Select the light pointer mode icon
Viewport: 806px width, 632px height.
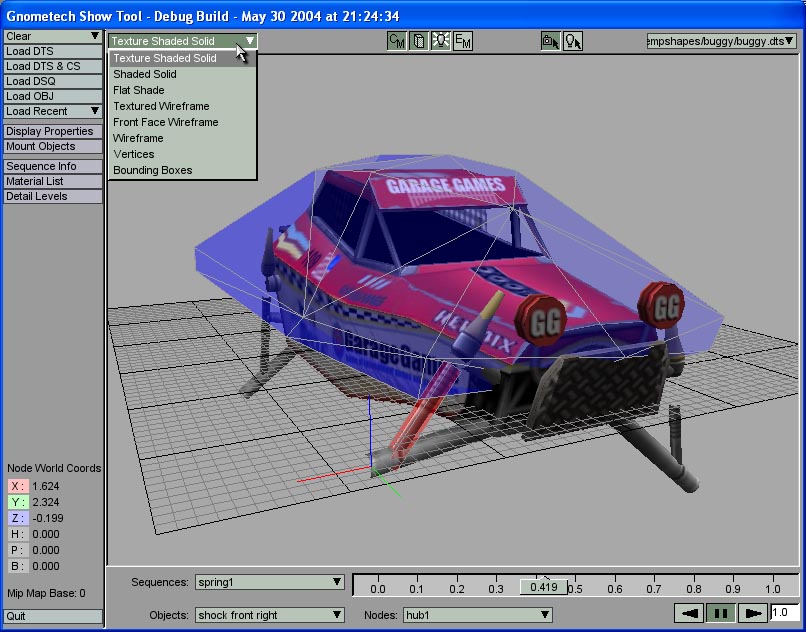point(573,41)
